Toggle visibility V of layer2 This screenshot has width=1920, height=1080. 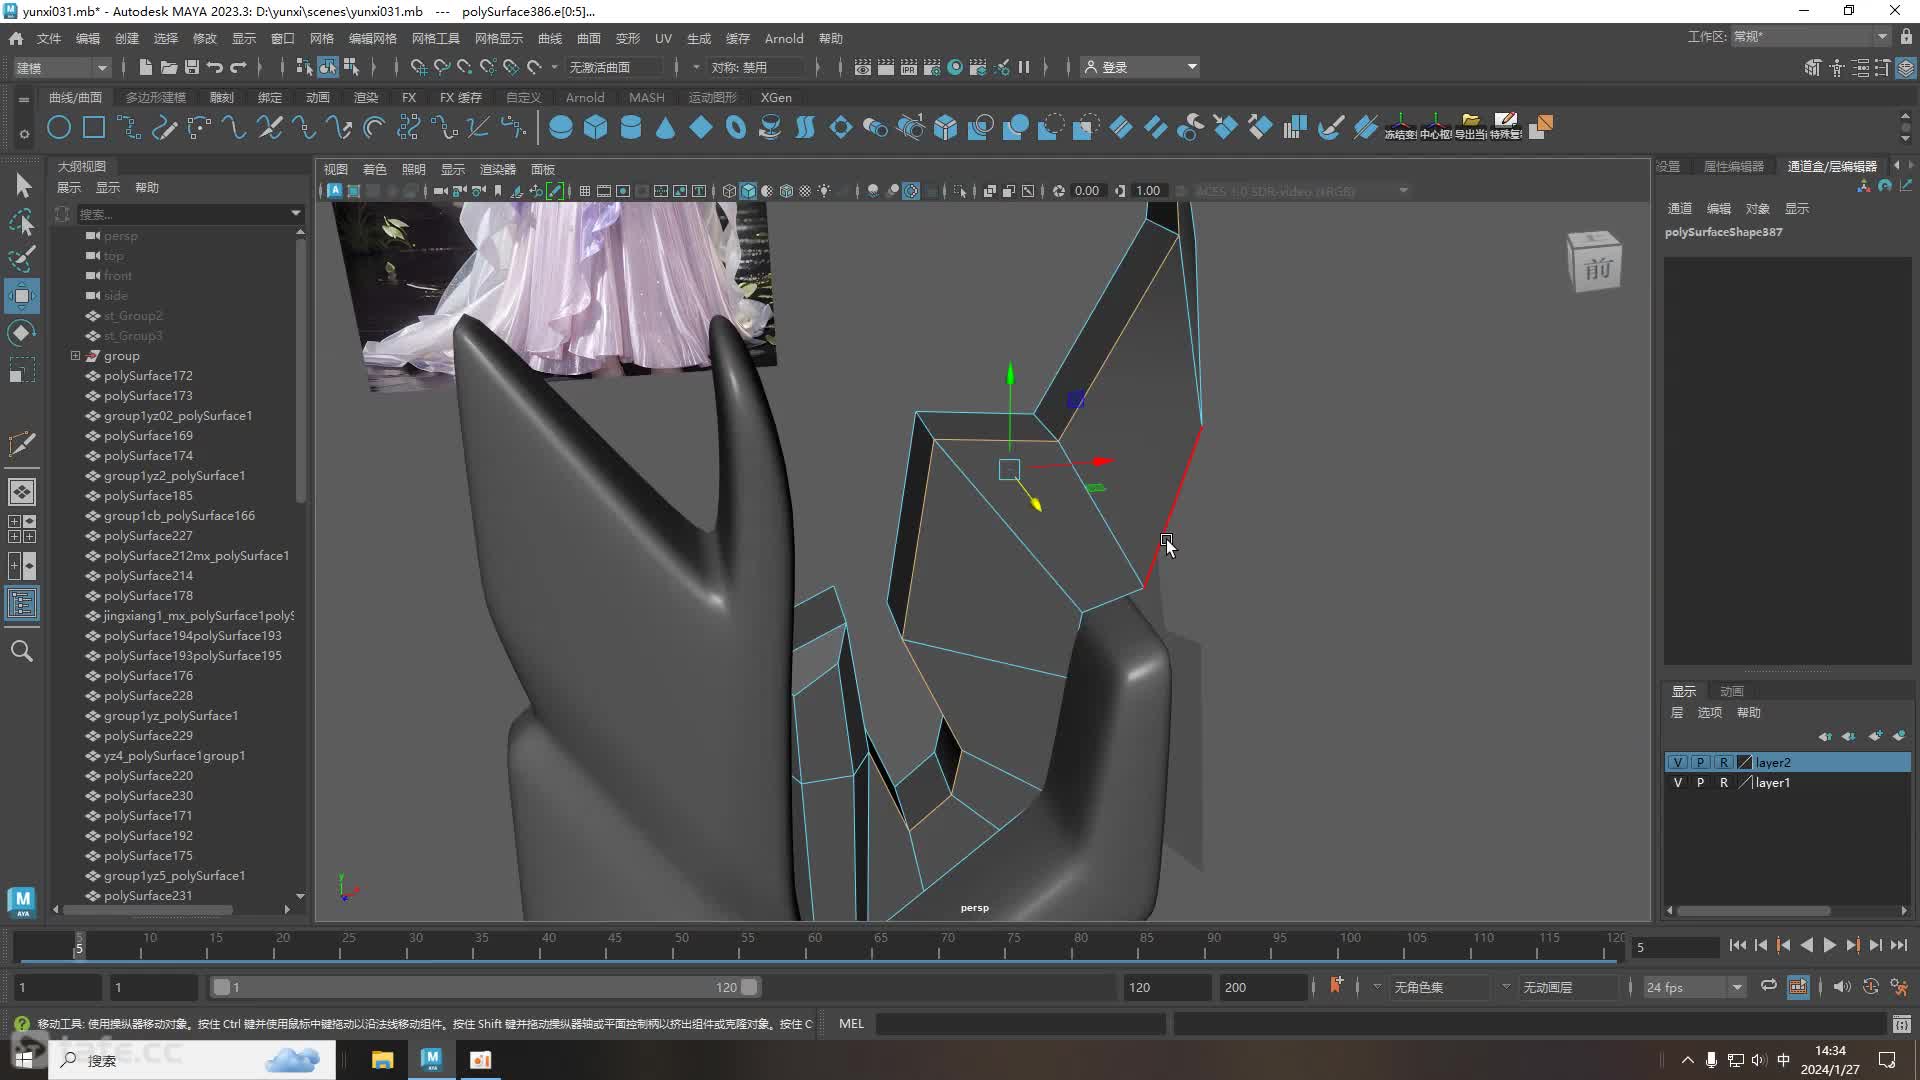click(1678, 762)
